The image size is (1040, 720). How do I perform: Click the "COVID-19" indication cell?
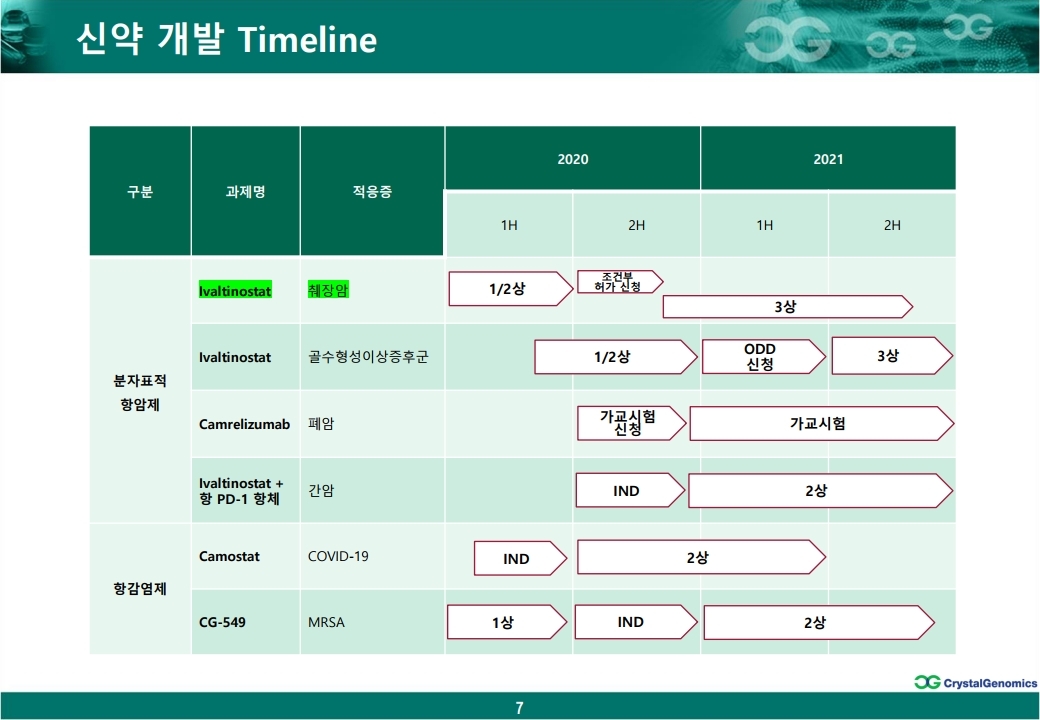point(372,556)
